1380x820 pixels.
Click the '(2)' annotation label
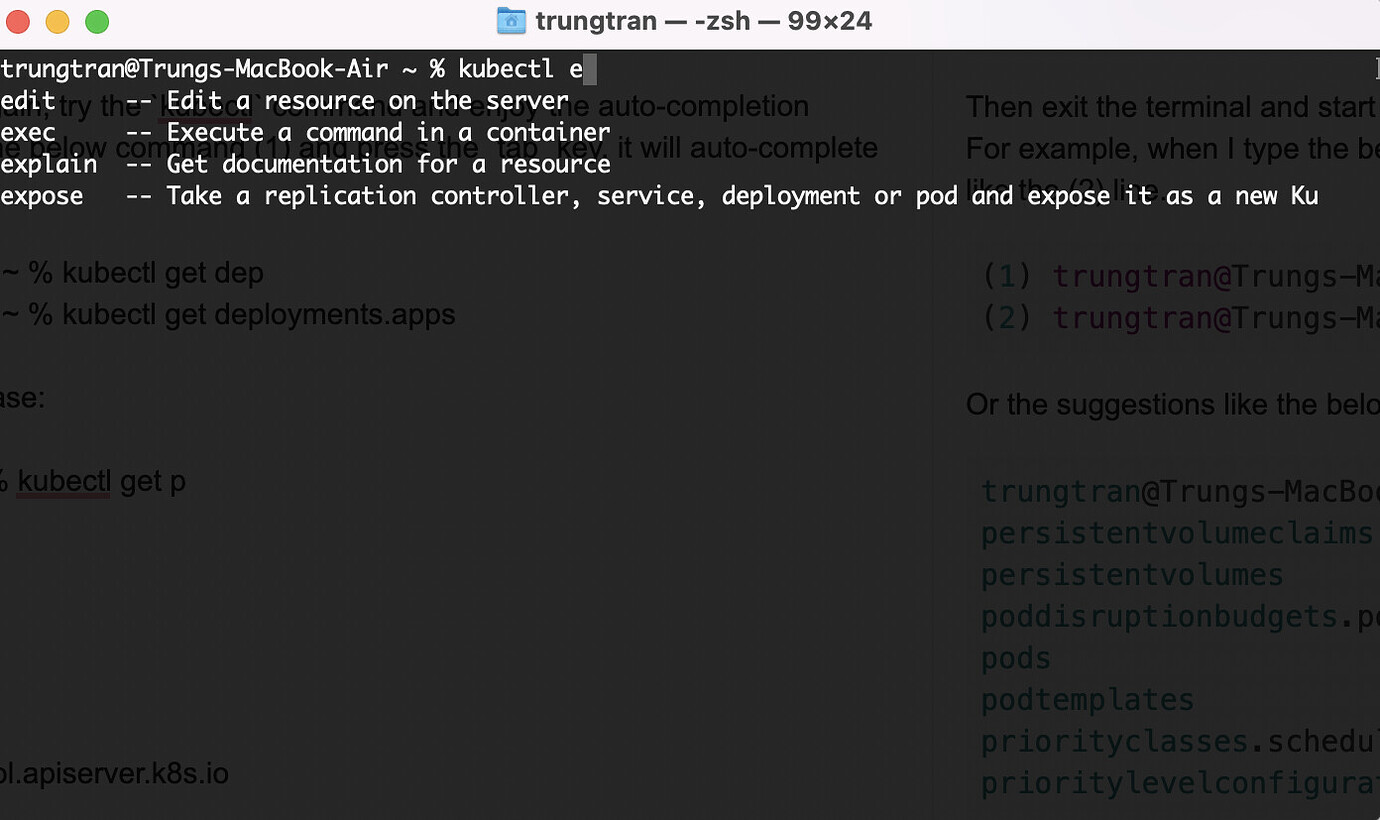(1005, 317)
